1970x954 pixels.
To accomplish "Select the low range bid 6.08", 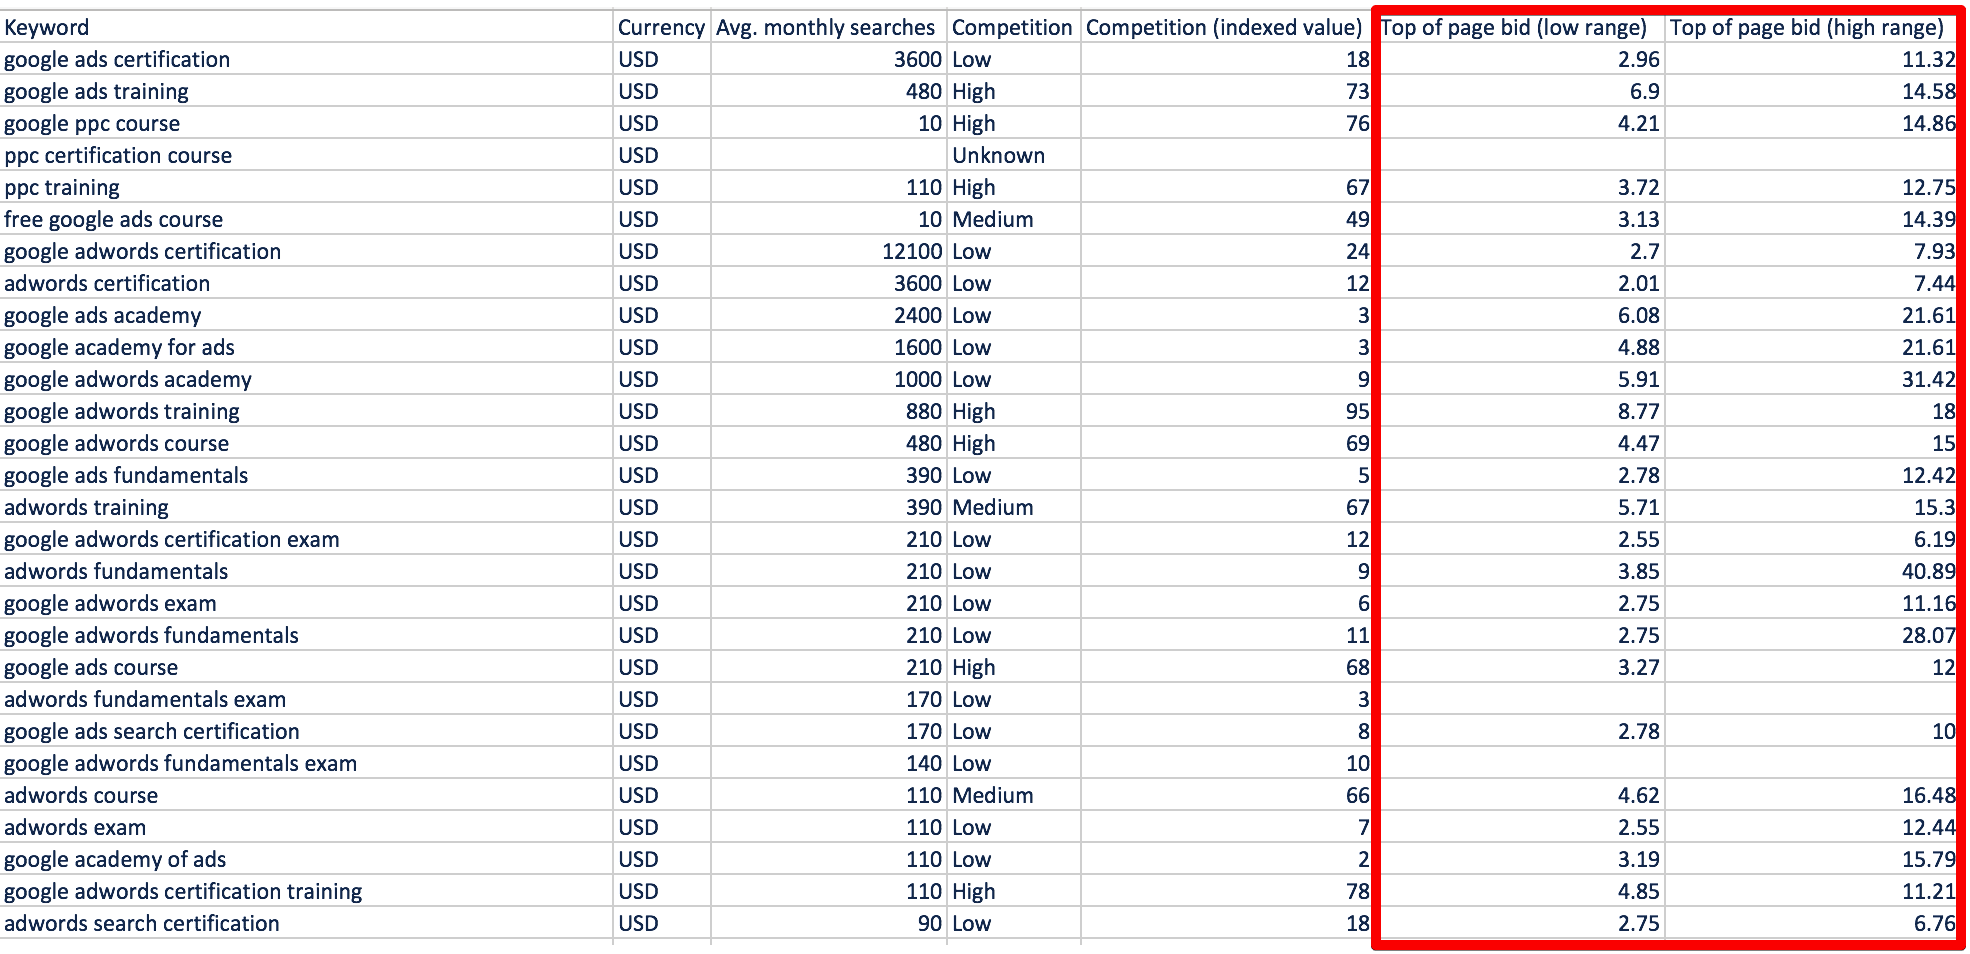I will [1520, 315].
